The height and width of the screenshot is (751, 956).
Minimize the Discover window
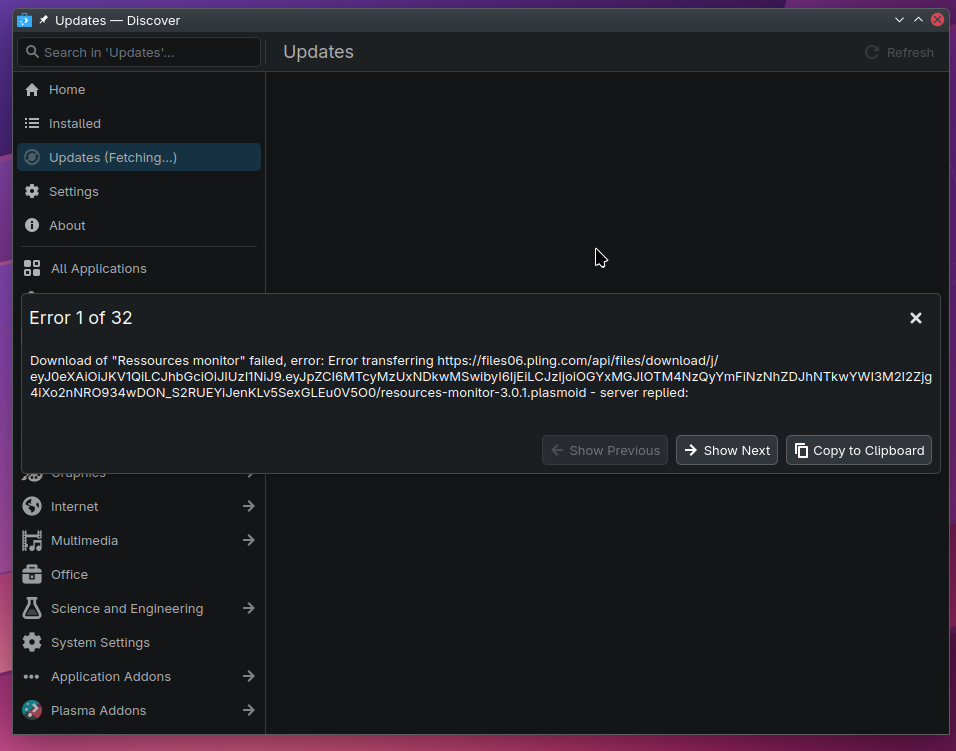click(x=899, y=20)
